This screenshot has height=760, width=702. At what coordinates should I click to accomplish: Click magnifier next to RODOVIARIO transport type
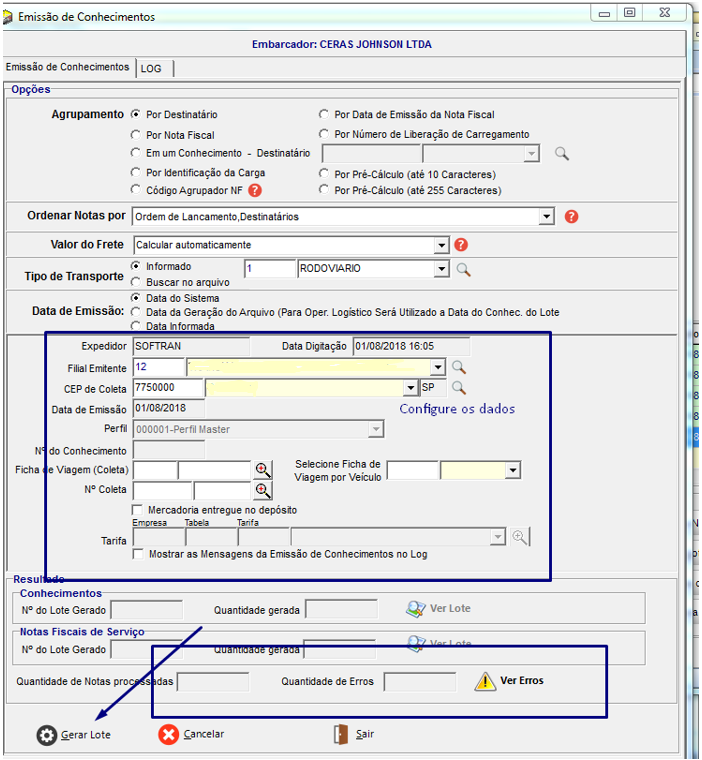tap(463, 269)
